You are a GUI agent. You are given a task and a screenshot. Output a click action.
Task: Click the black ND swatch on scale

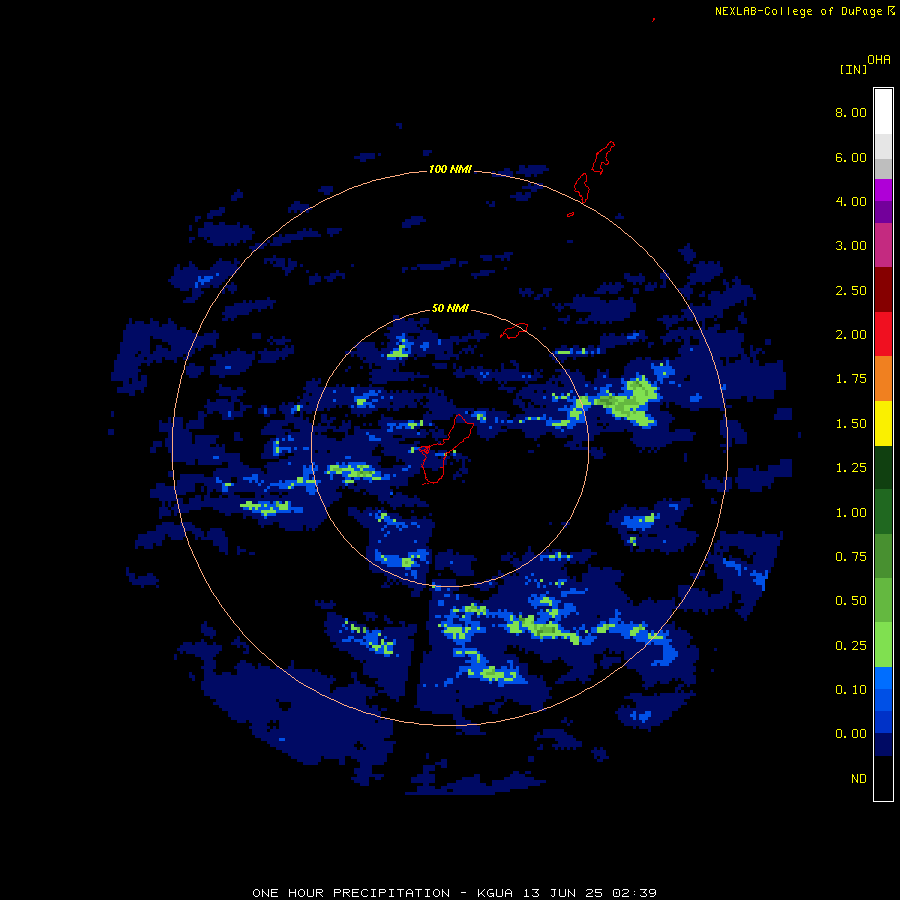coord(883,778)
